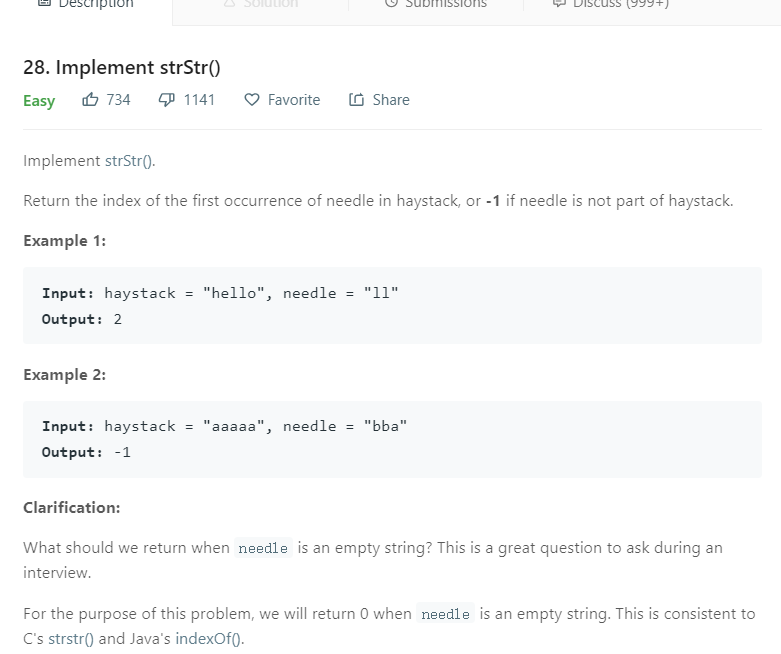Screen dimensions: 781x654
Task: Click the "Example 1:" heading
Action: (x=64, y=241)
